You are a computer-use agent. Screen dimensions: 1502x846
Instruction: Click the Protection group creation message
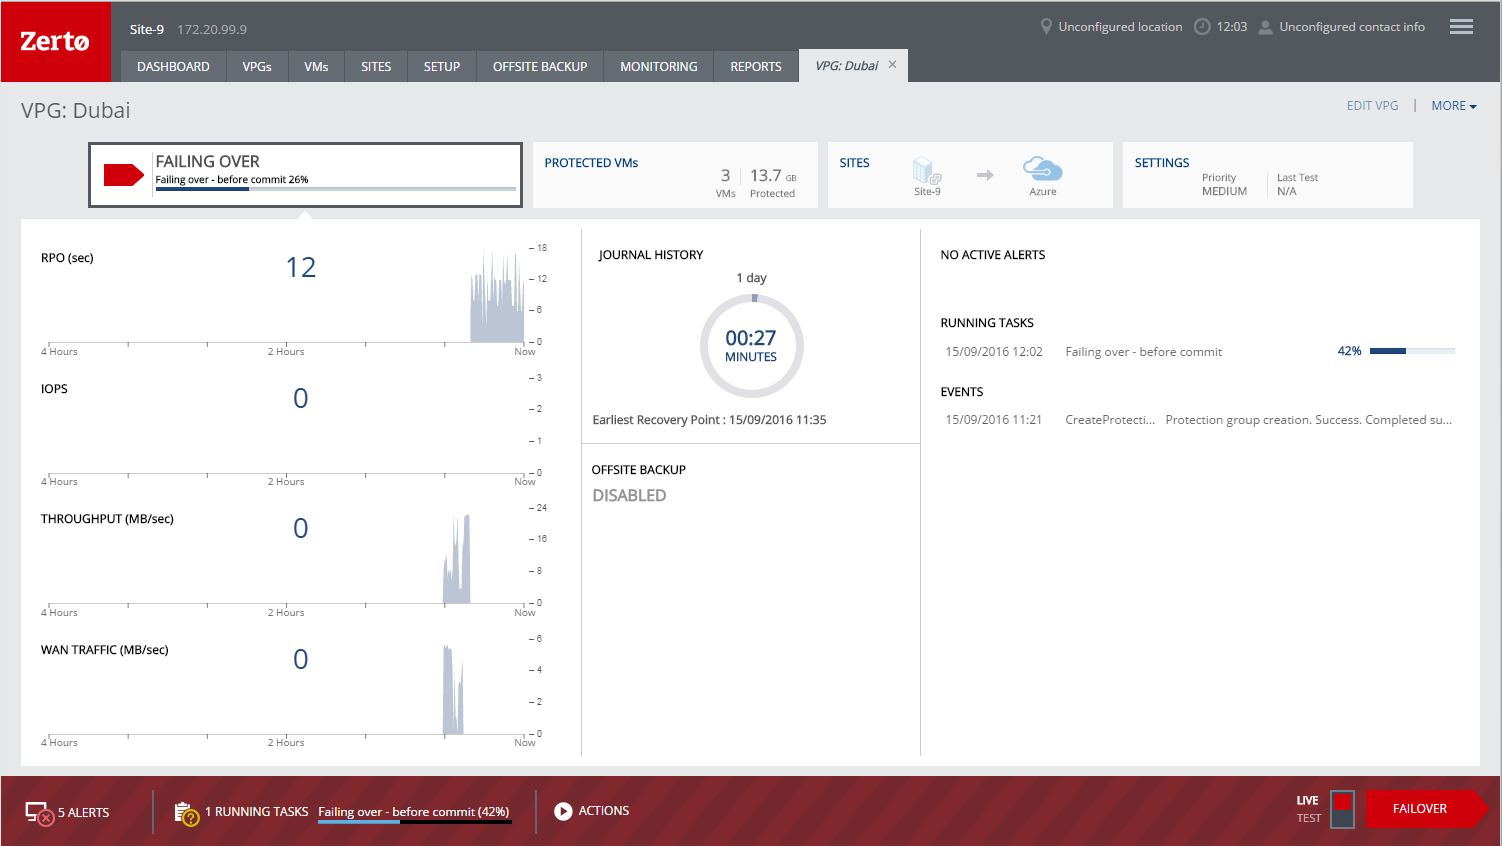1308,420
